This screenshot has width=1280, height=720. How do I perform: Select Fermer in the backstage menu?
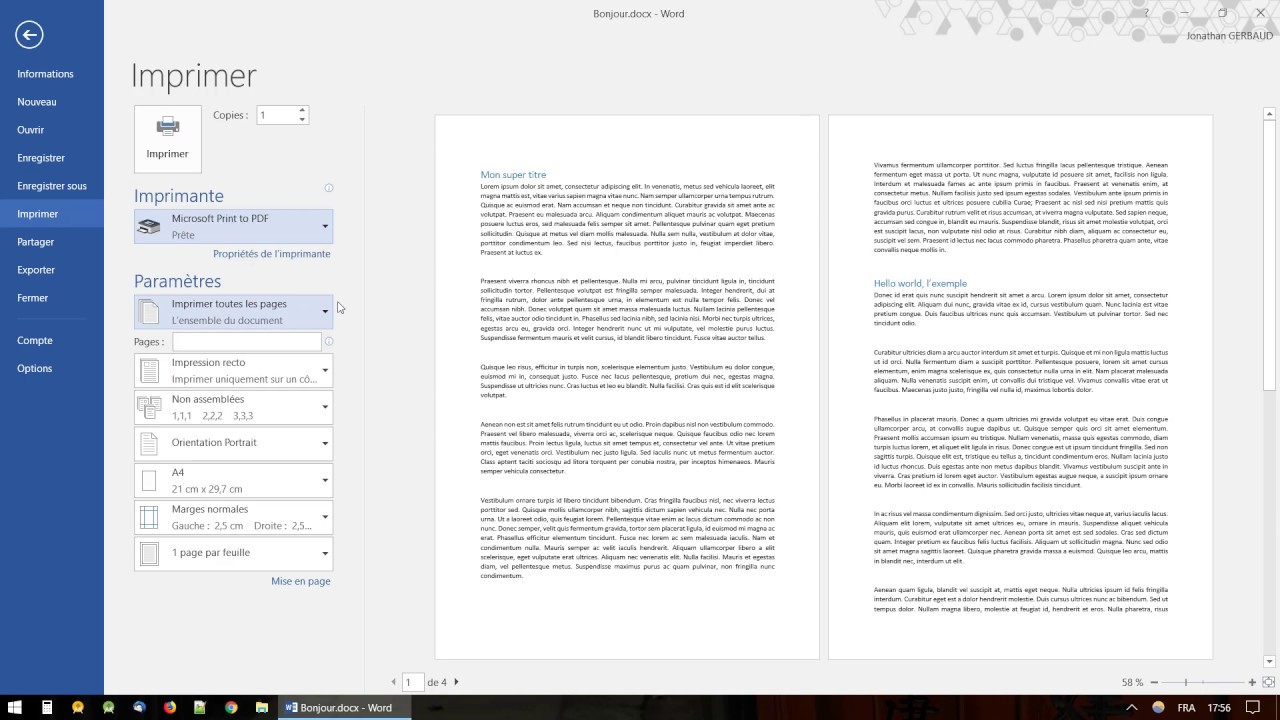[x=52, y=298]
